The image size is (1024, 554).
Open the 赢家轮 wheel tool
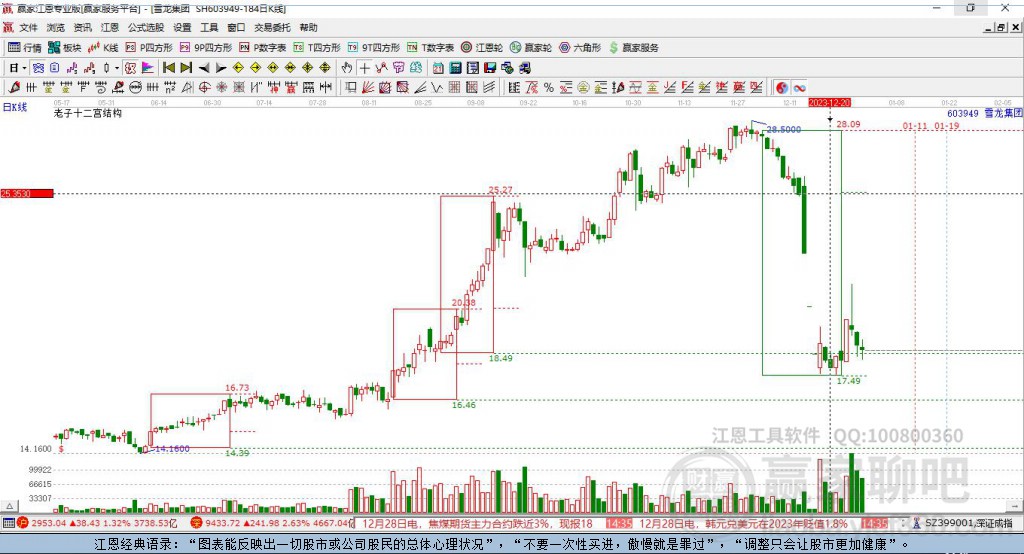pyautogui.click(x=531, y=48)
